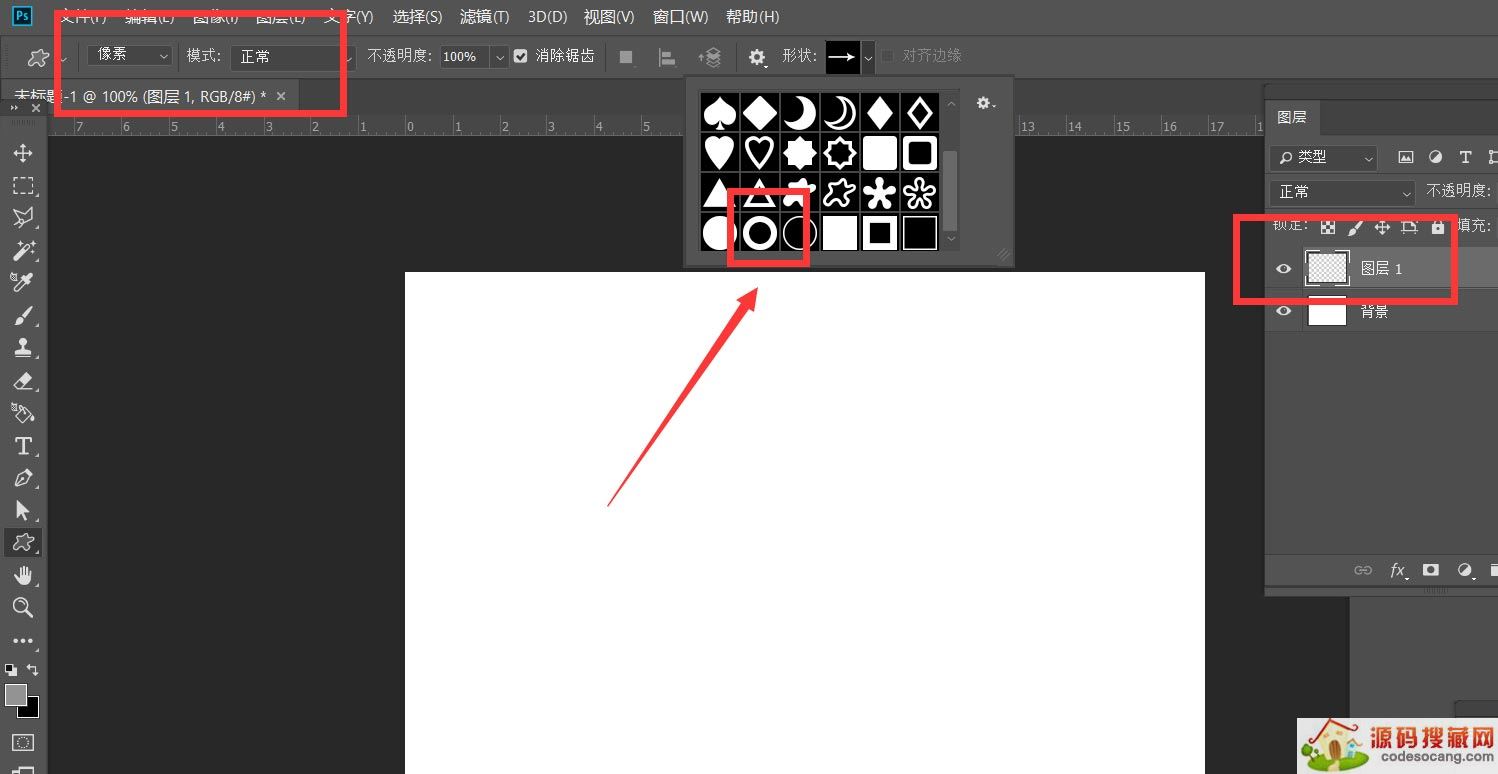
Task: Pick the circle frame ring shape
Action: (759, 233)
